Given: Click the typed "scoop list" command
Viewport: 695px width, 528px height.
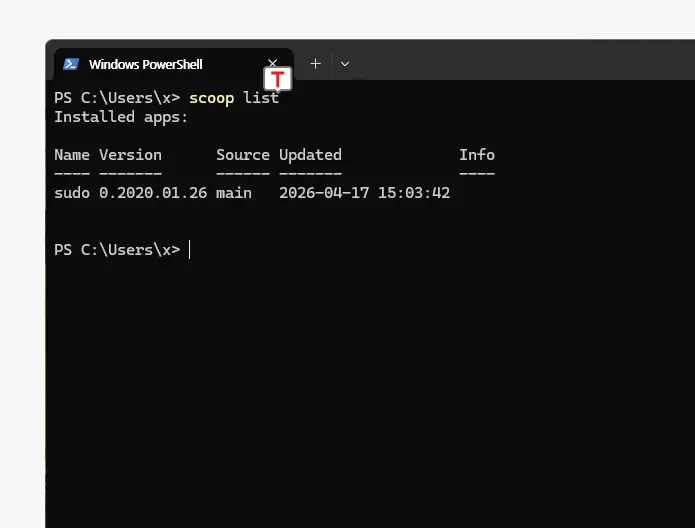Looking at the screenshot, I should tap(234, 98).
